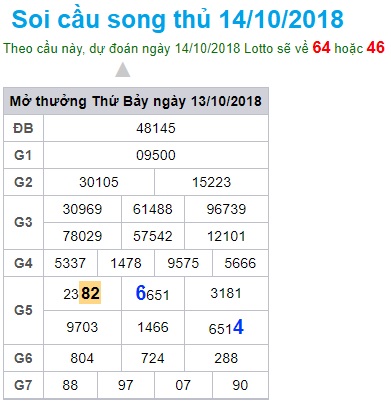Select the ĐB prize number 48145
This screenshot has width=391, height=403.
[156, 128]
